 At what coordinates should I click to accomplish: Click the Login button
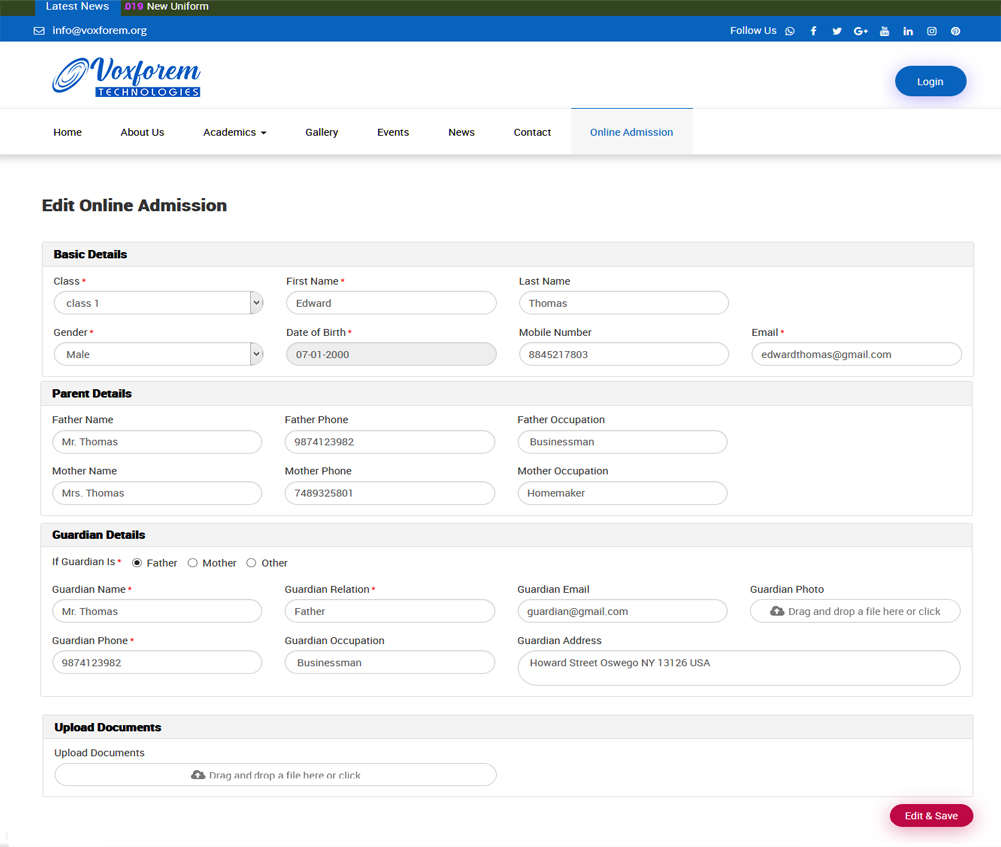pyautogui.click(x=930, y=81)
